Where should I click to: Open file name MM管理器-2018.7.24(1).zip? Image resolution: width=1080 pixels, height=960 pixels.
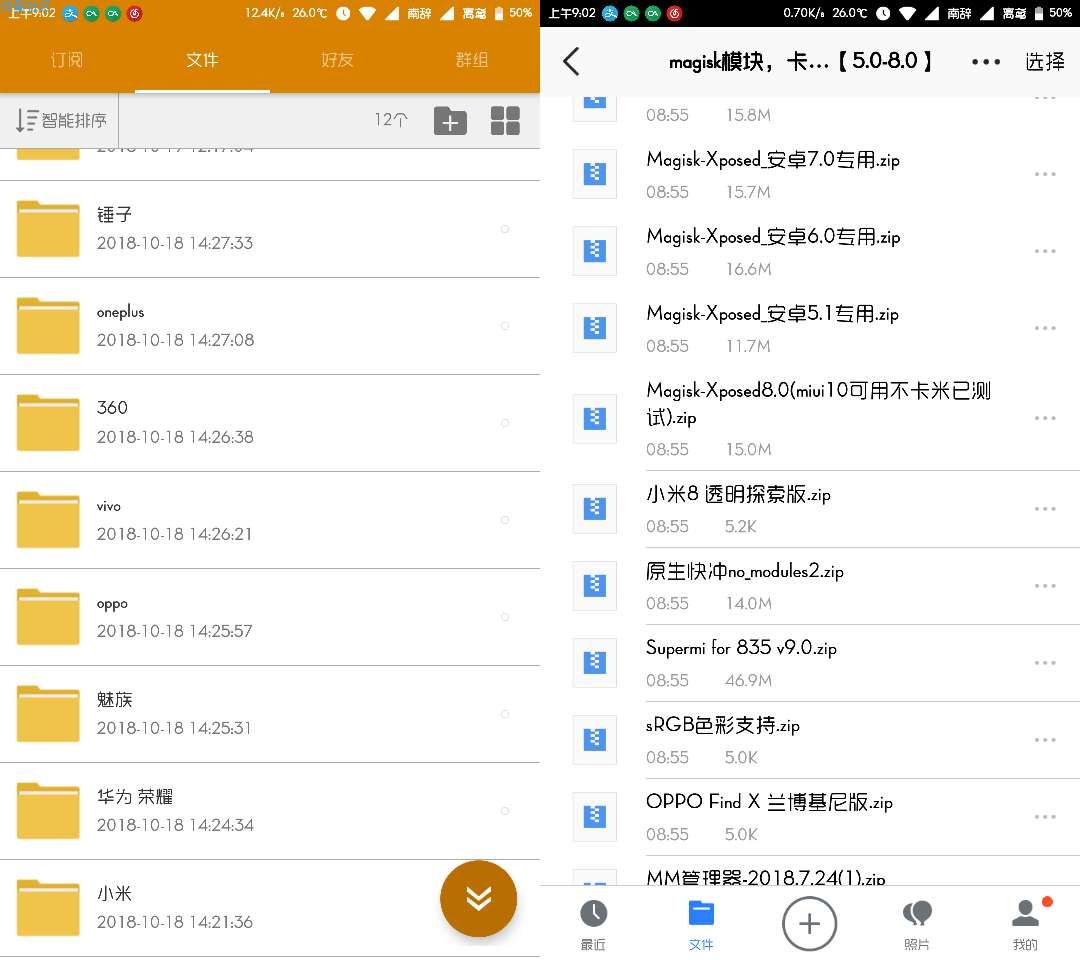click(x=765, y=877)
